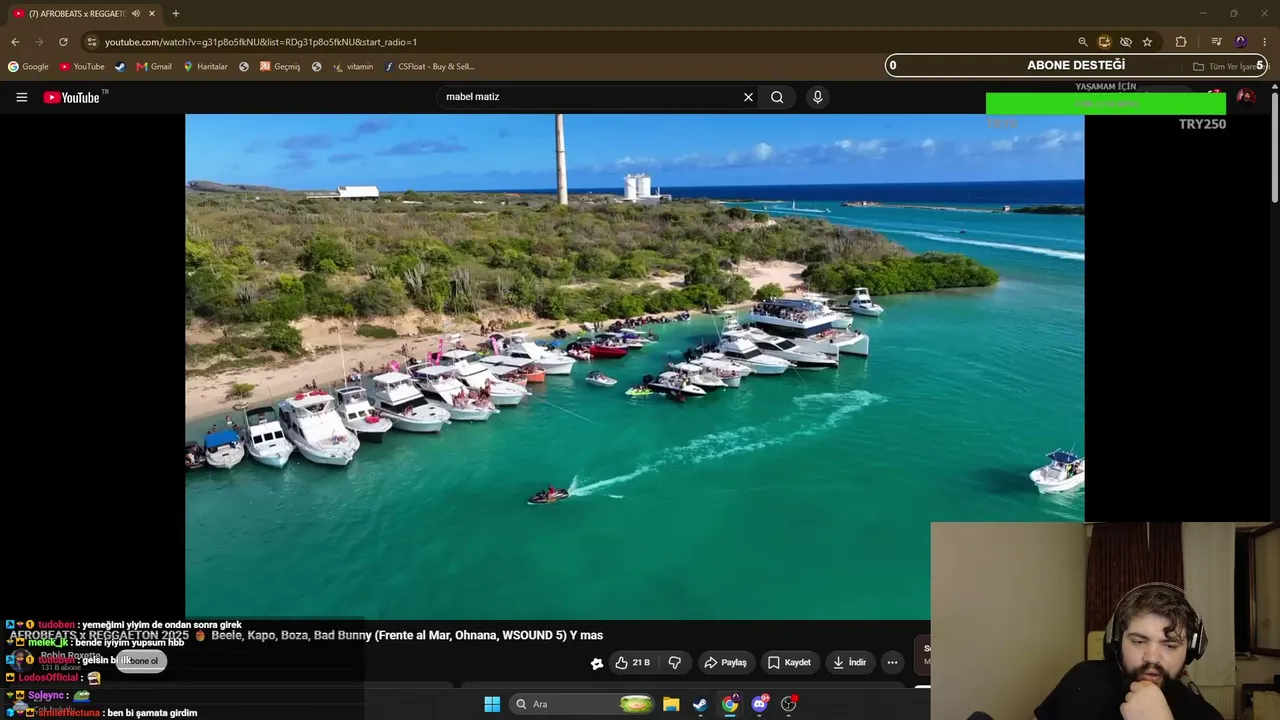Click the taskbar Ara search box
Screen dimensions: 1280x720
[x=581, y=704]
